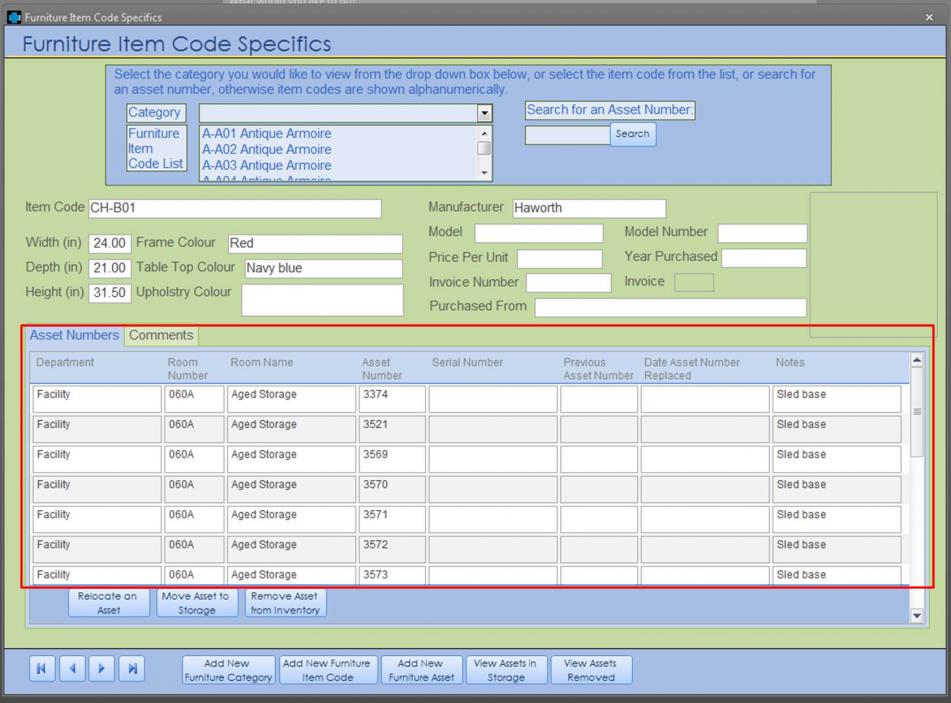Open View Assets Removed
Screen dimensions: 951x703
point(591,670)
